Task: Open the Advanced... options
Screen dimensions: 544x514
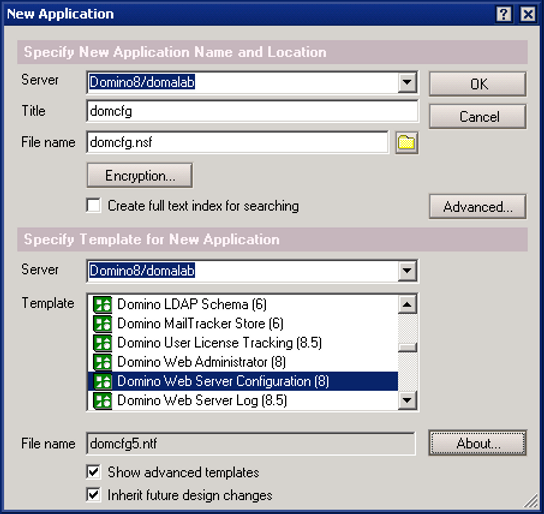Action: (478, 207)
